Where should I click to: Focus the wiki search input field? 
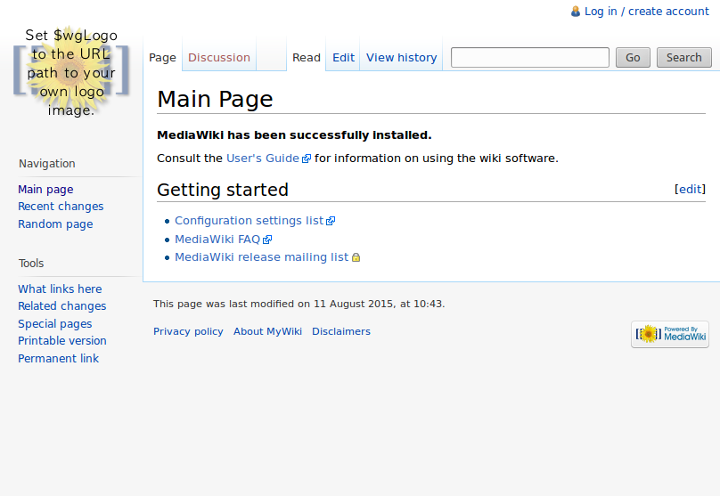[530, 57]
